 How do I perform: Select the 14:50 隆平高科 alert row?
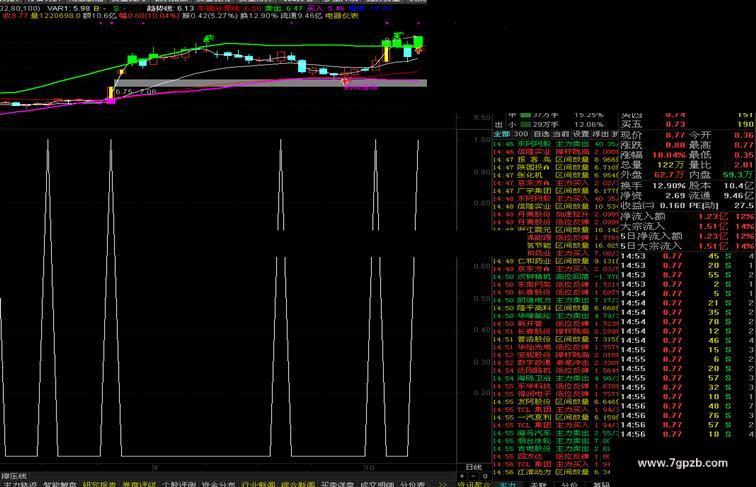coord(555,308)
